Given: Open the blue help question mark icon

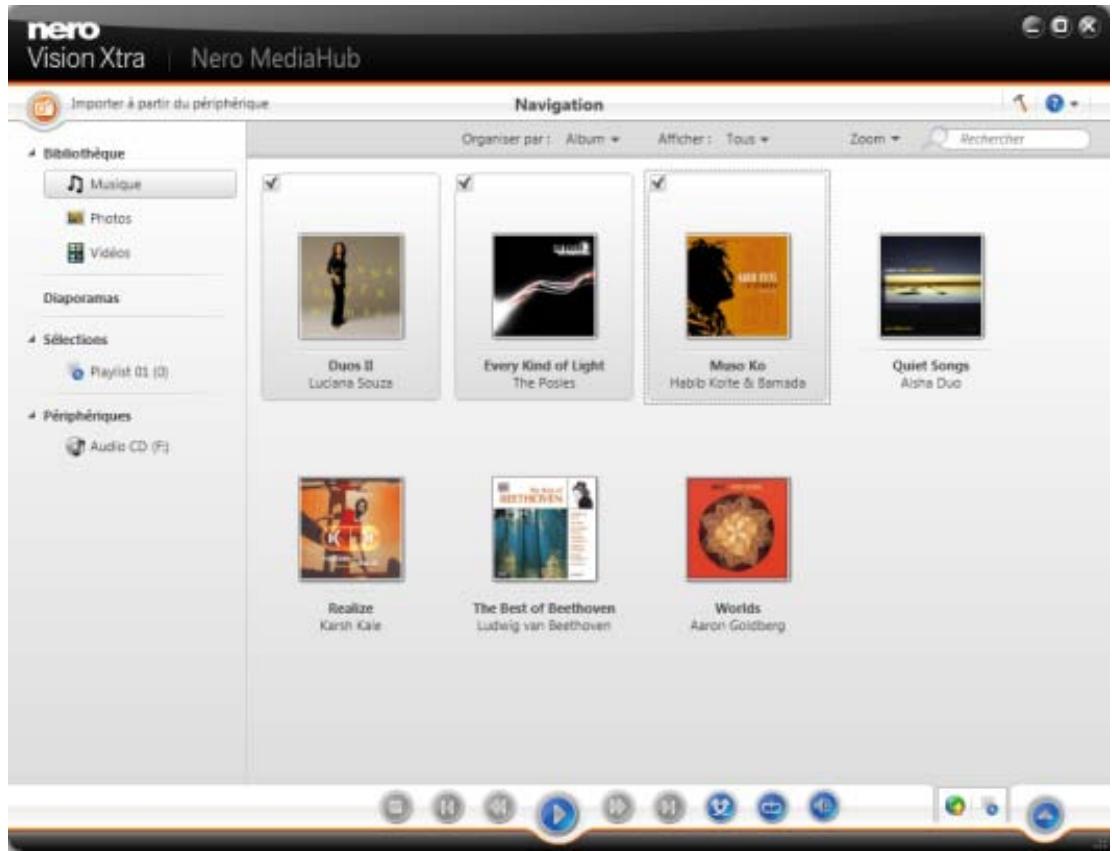Looking at the screenshot, I should (x=1054, y=104).
